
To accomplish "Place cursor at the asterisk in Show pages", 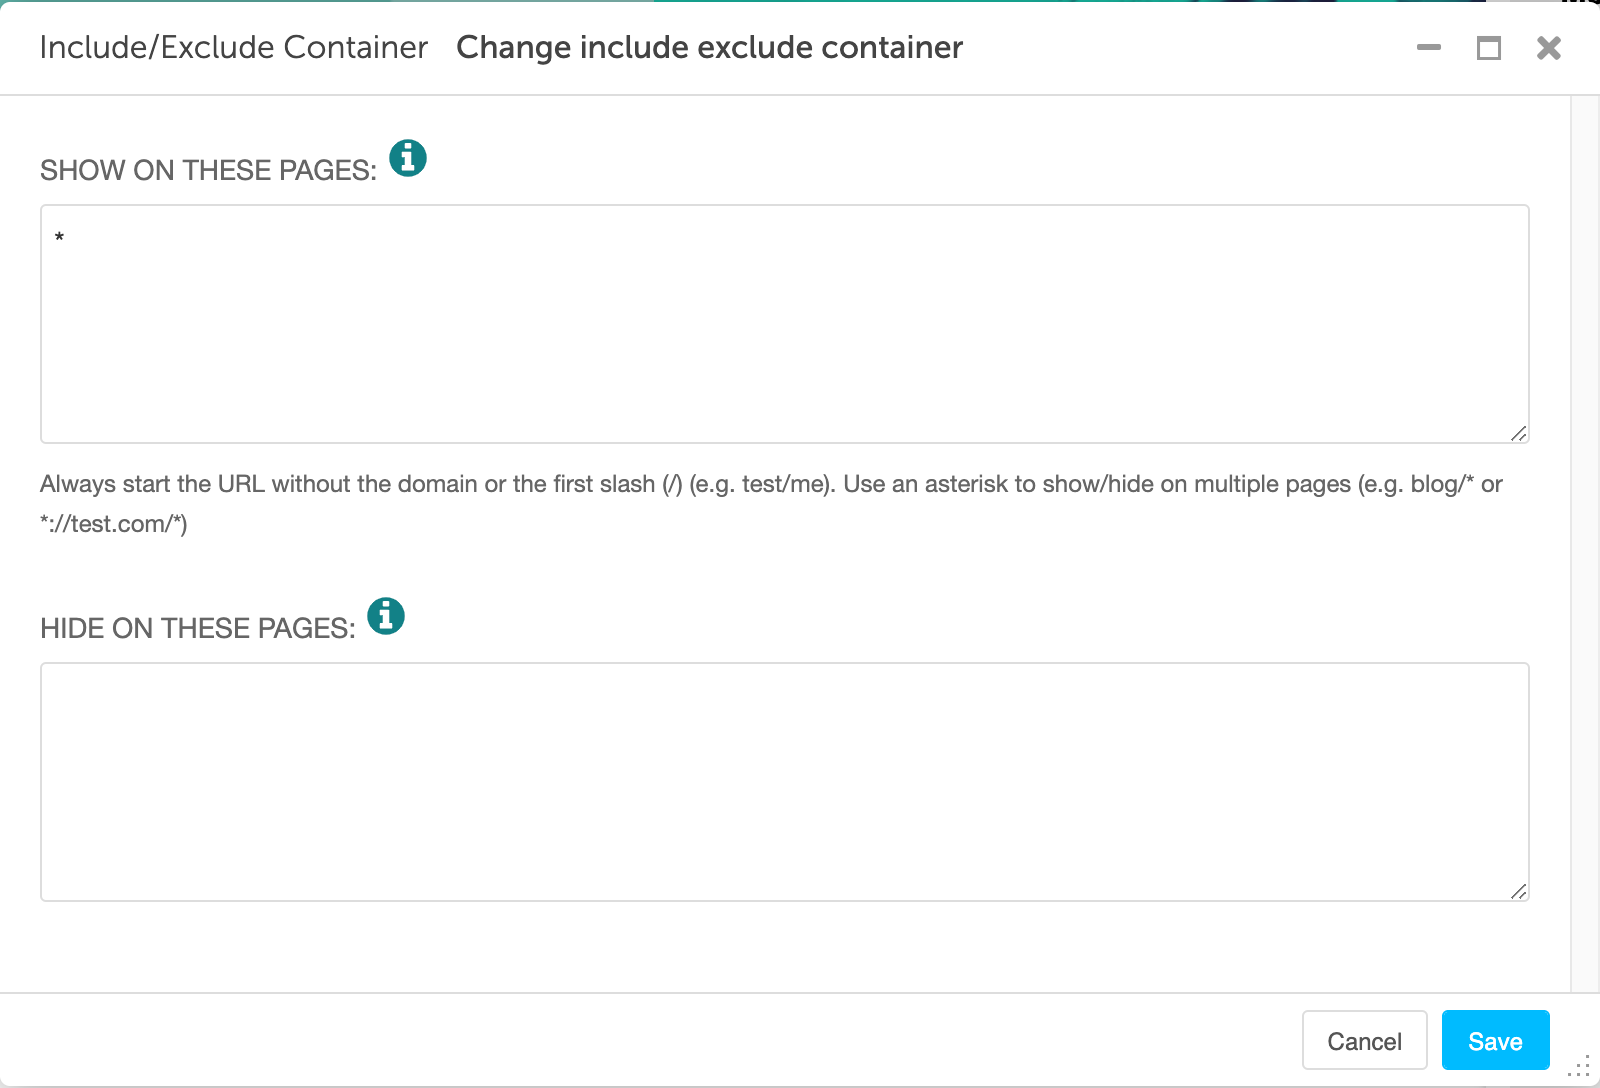I will pos(60,238).
